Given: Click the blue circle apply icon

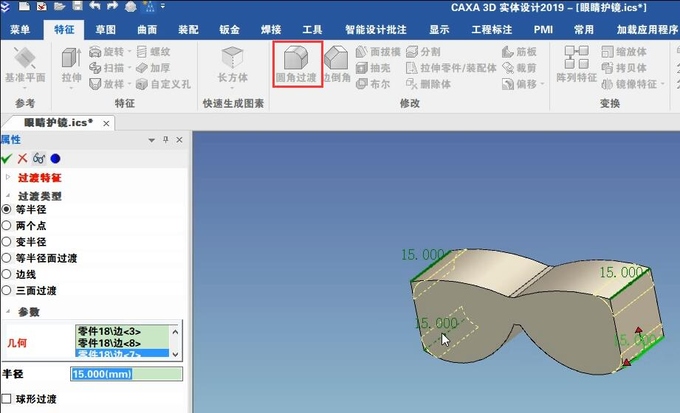Looking at the screenshot, I should click(x=55, y=159).
